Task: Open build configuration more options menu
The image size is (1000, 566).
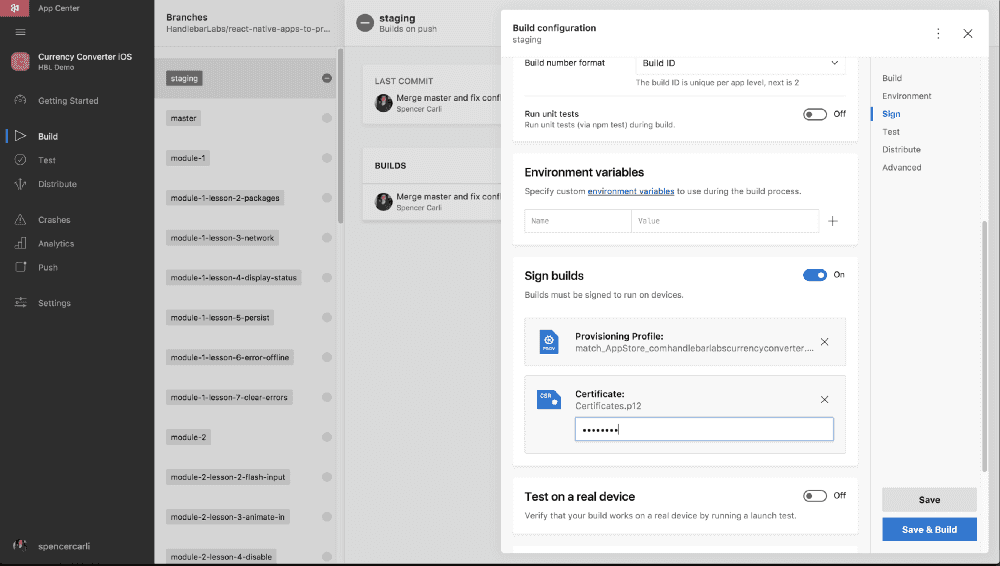Action: pos(938,33)
